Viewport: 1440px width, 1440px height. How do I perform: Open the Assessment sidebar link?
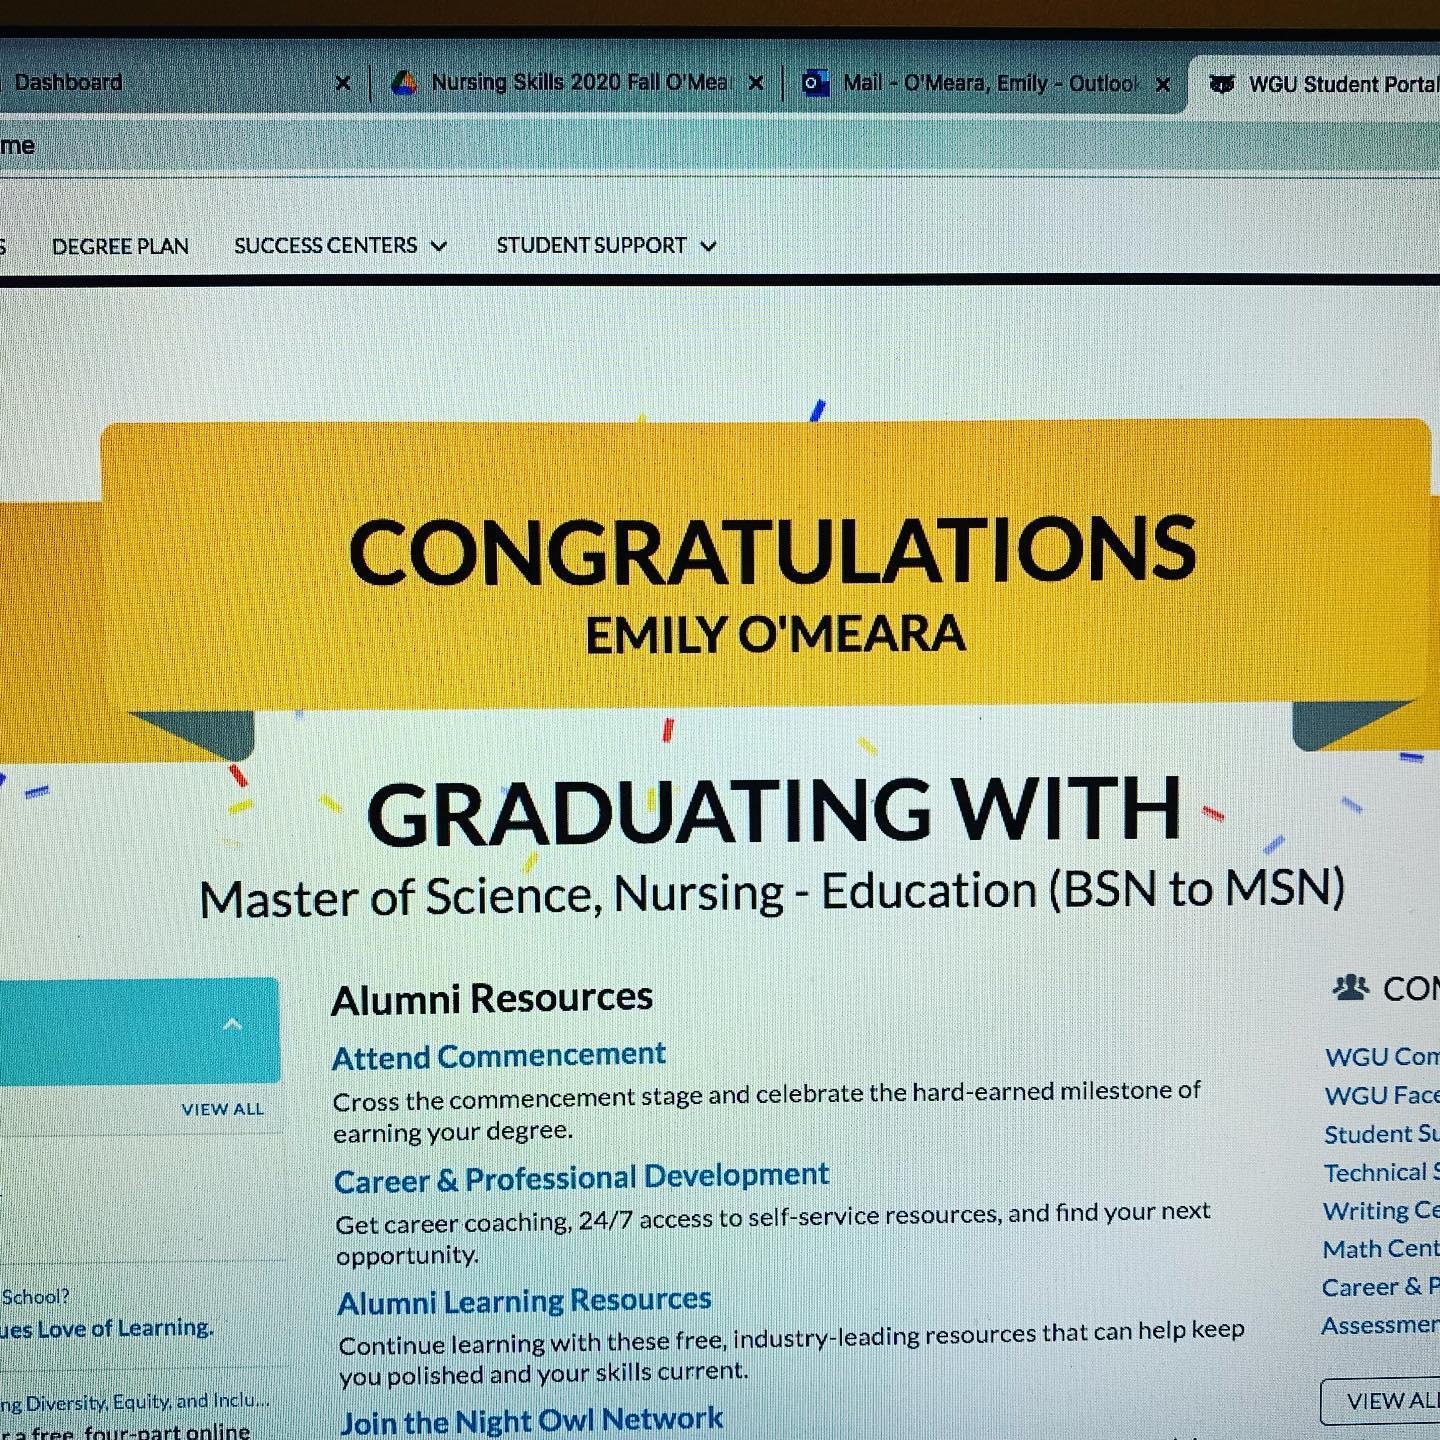(x=1381, y=1325)
